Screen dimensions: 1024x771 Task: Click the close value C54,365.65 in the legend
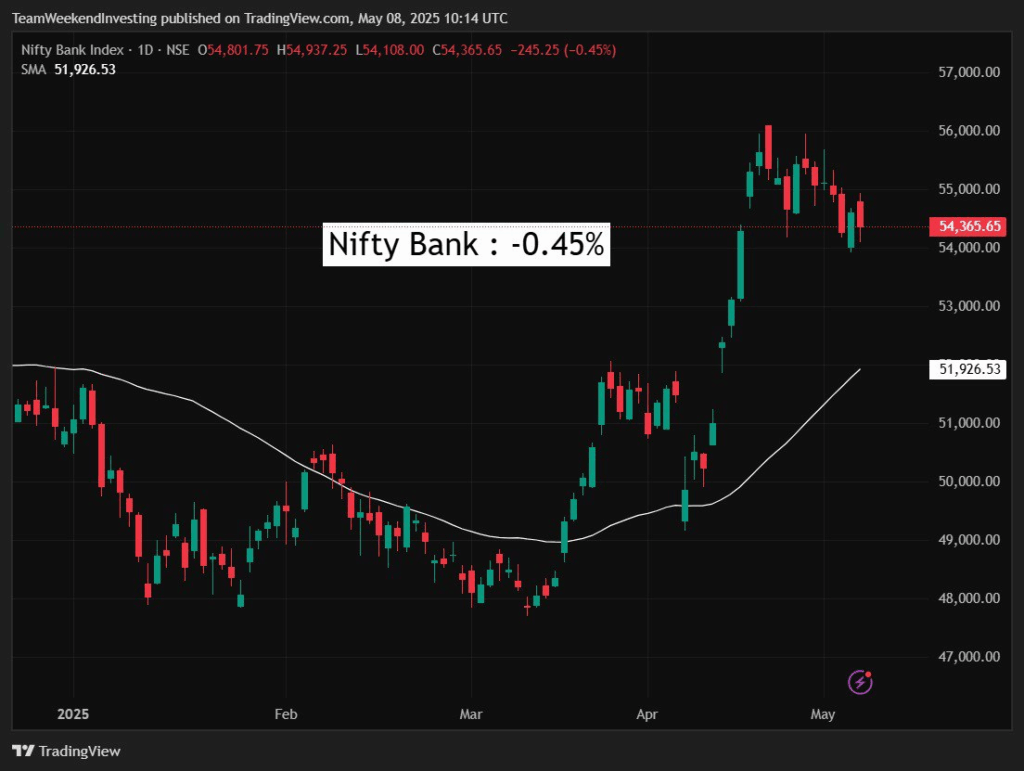point(467,50)
